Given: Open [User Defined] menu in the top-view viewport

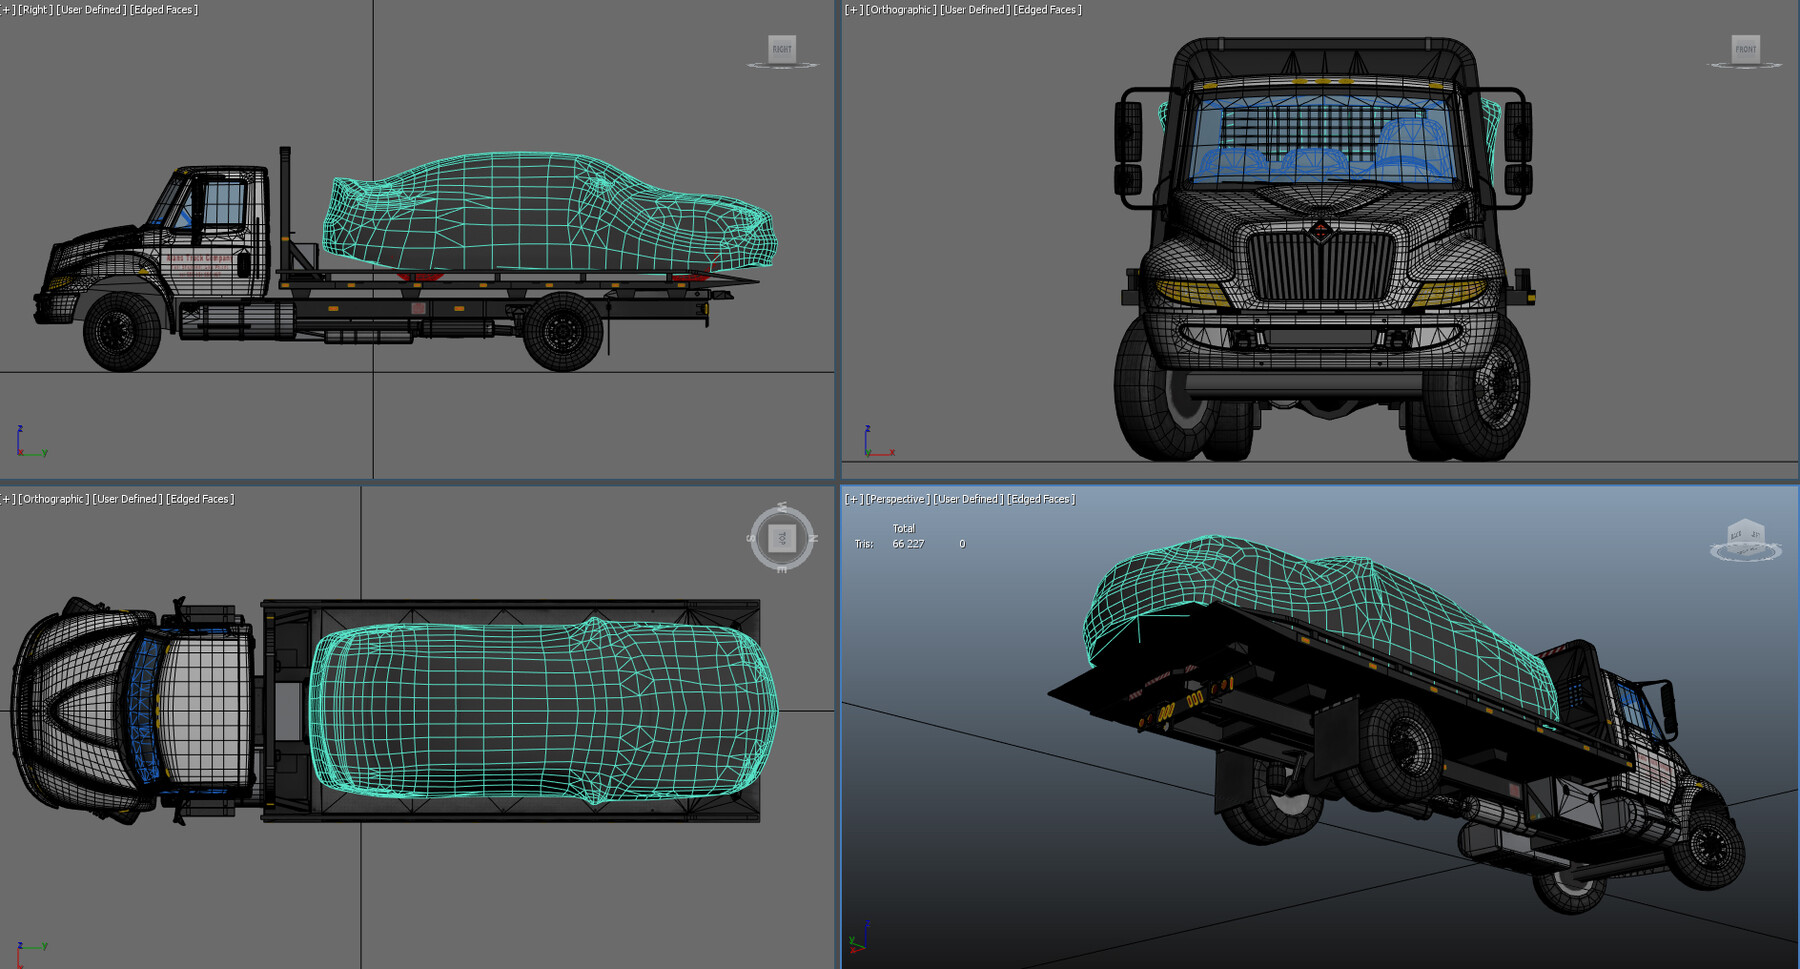Looking at the screenshot, I should tap(128, 499).
